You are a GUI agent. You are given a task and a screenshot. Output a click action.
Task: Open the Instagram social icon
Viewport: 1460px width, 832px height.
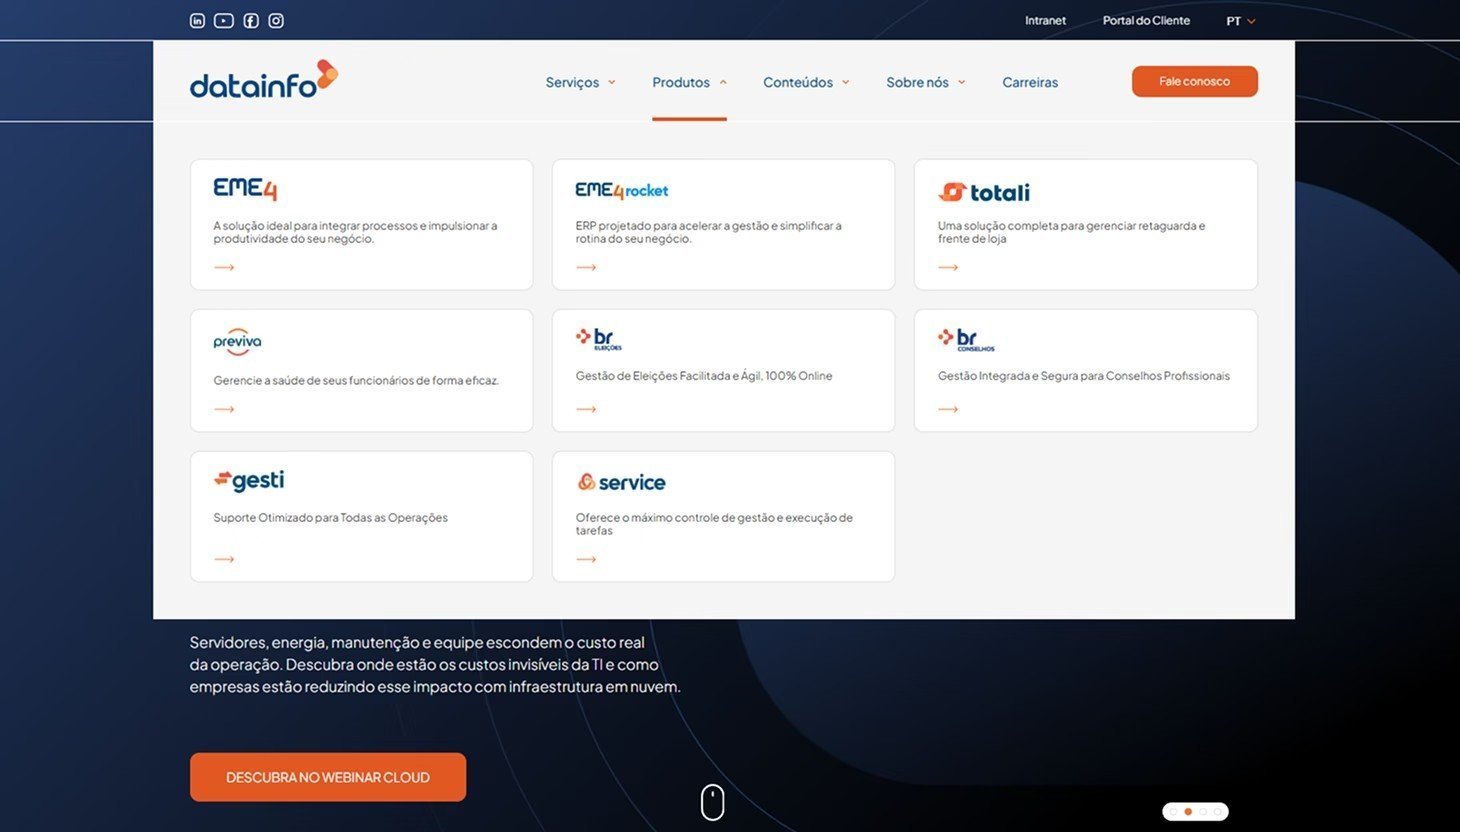click(x=276, y=21)
